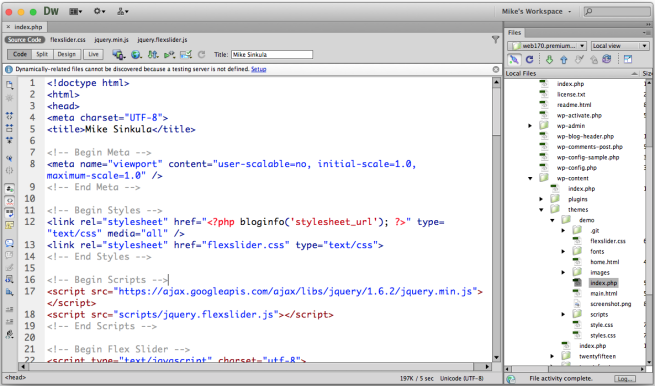The height and width of the screenshot is (386, 655).
Task: Toggle Line Numbers in coding toolbar
Action: tap(9, 189)
